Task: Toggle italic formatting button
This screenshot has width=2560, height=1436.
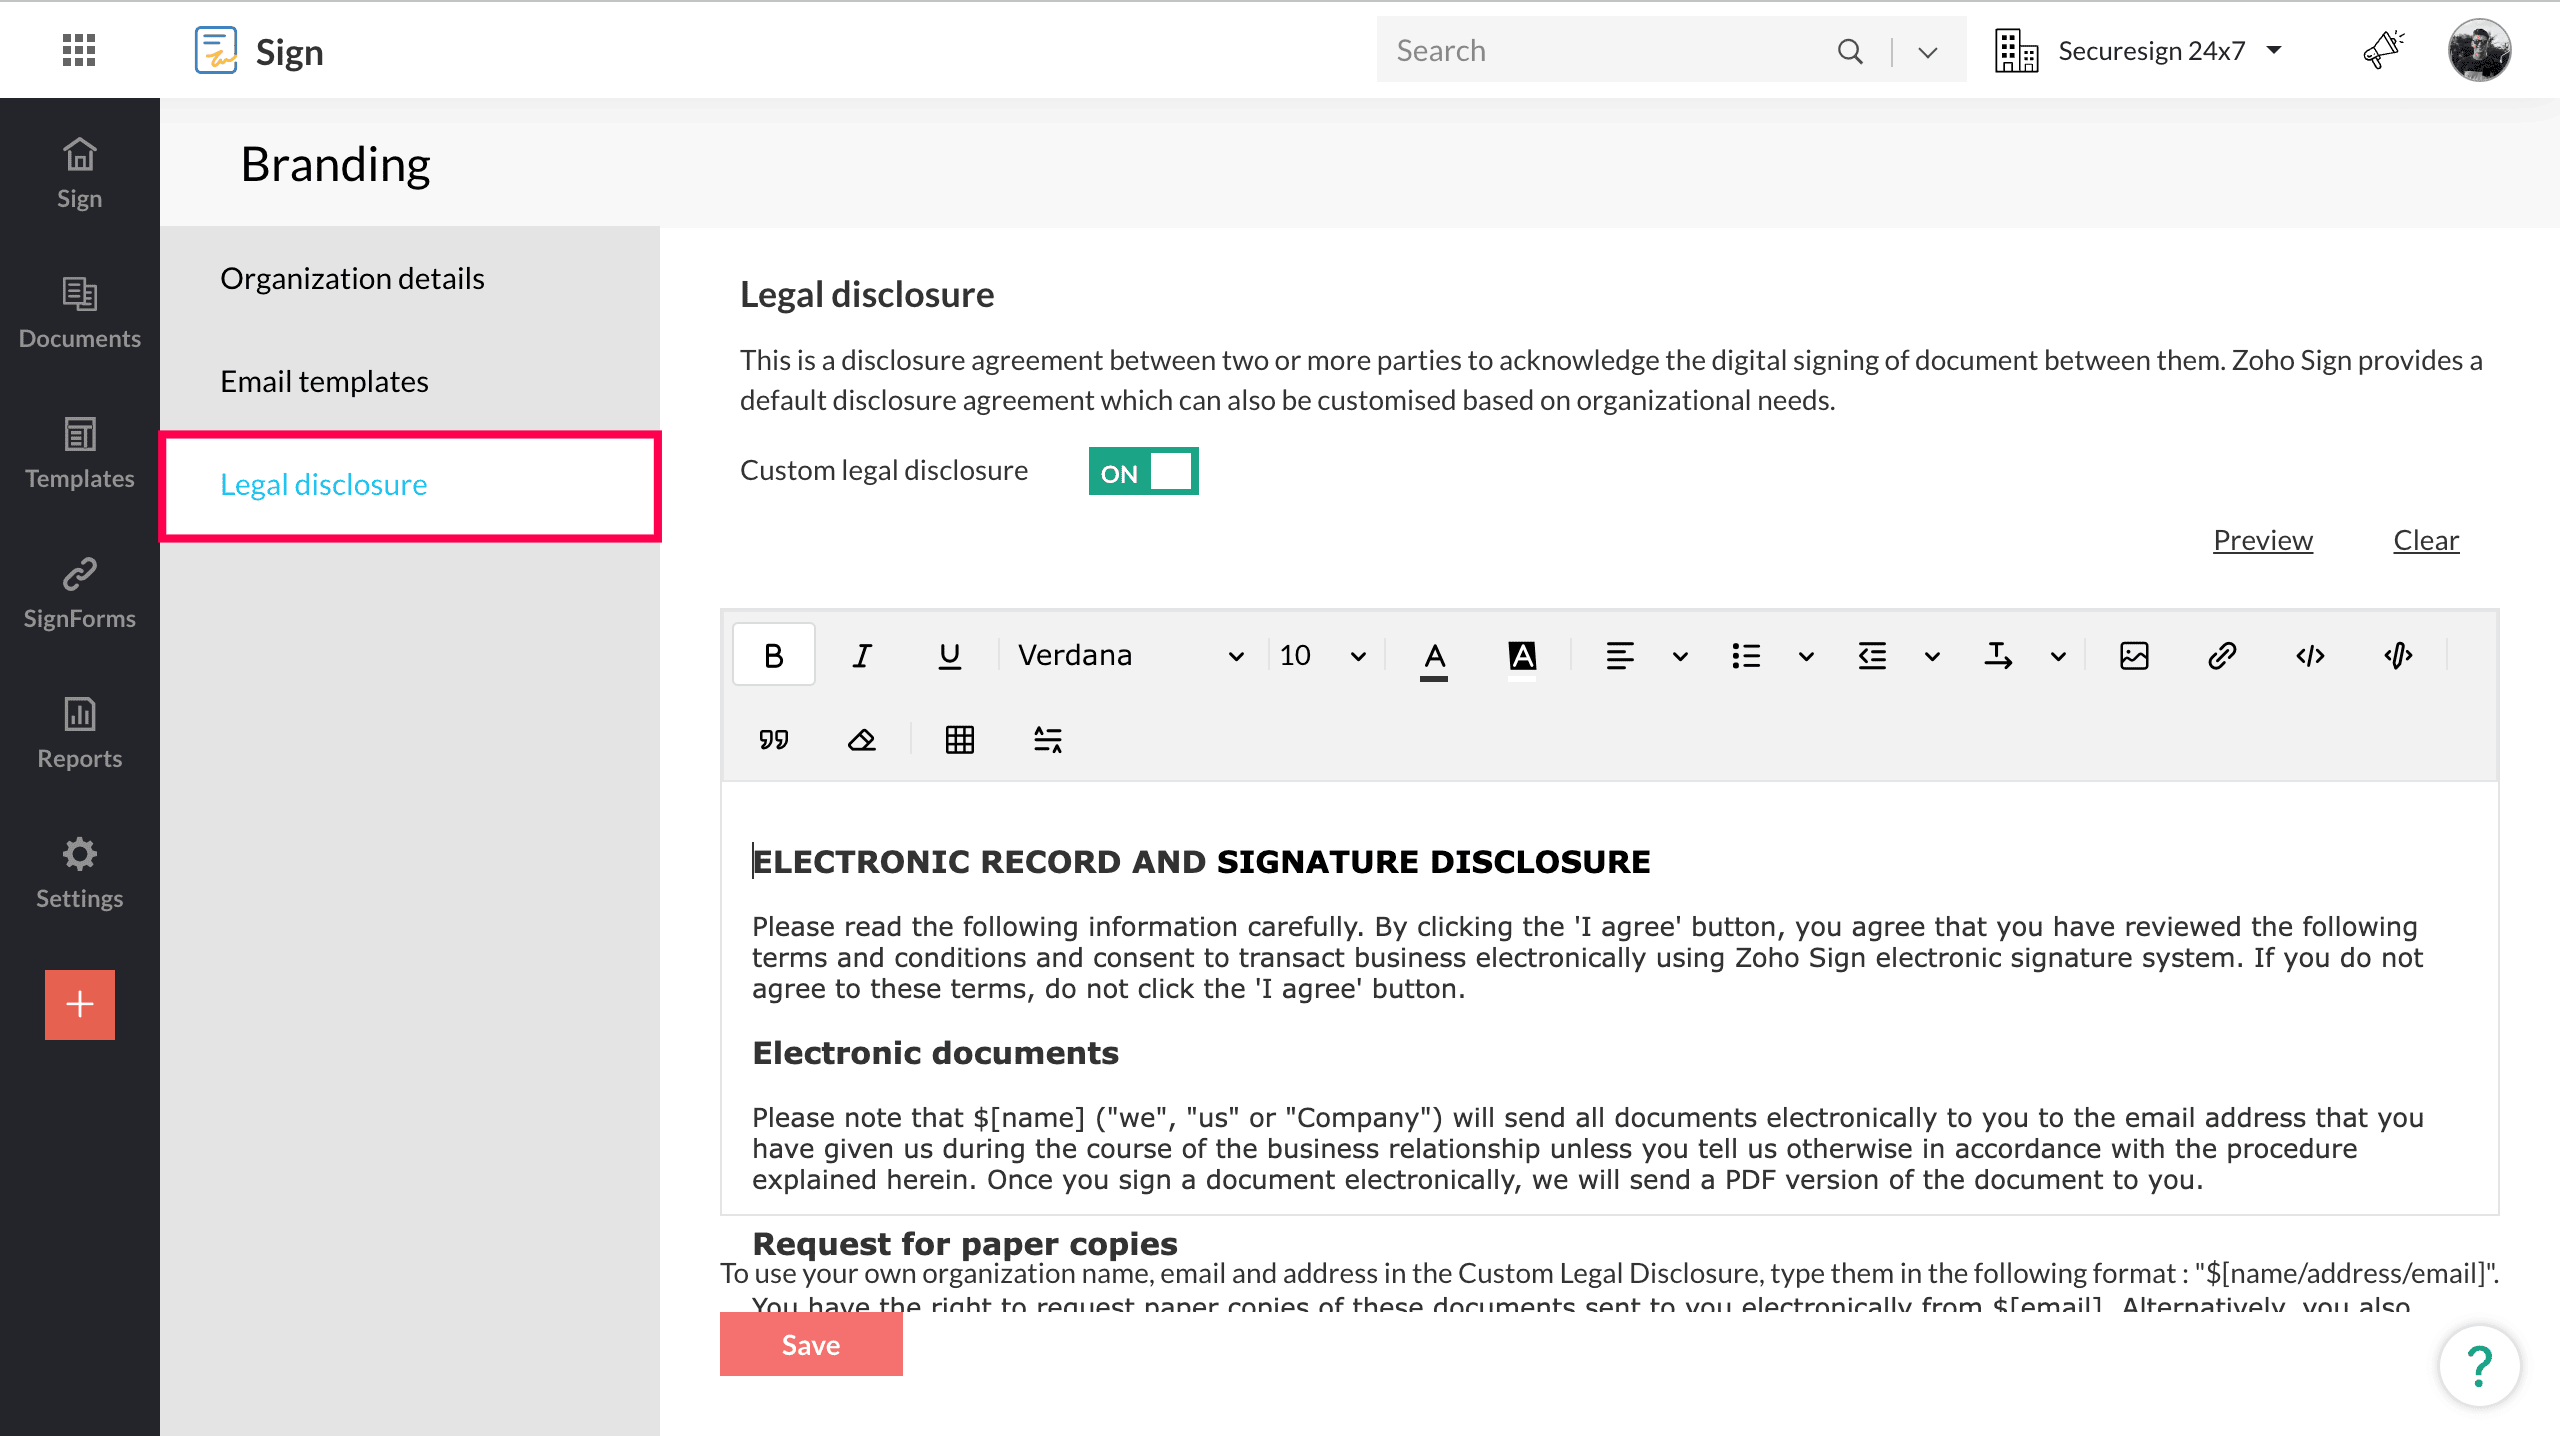Action: pos(861,656)
